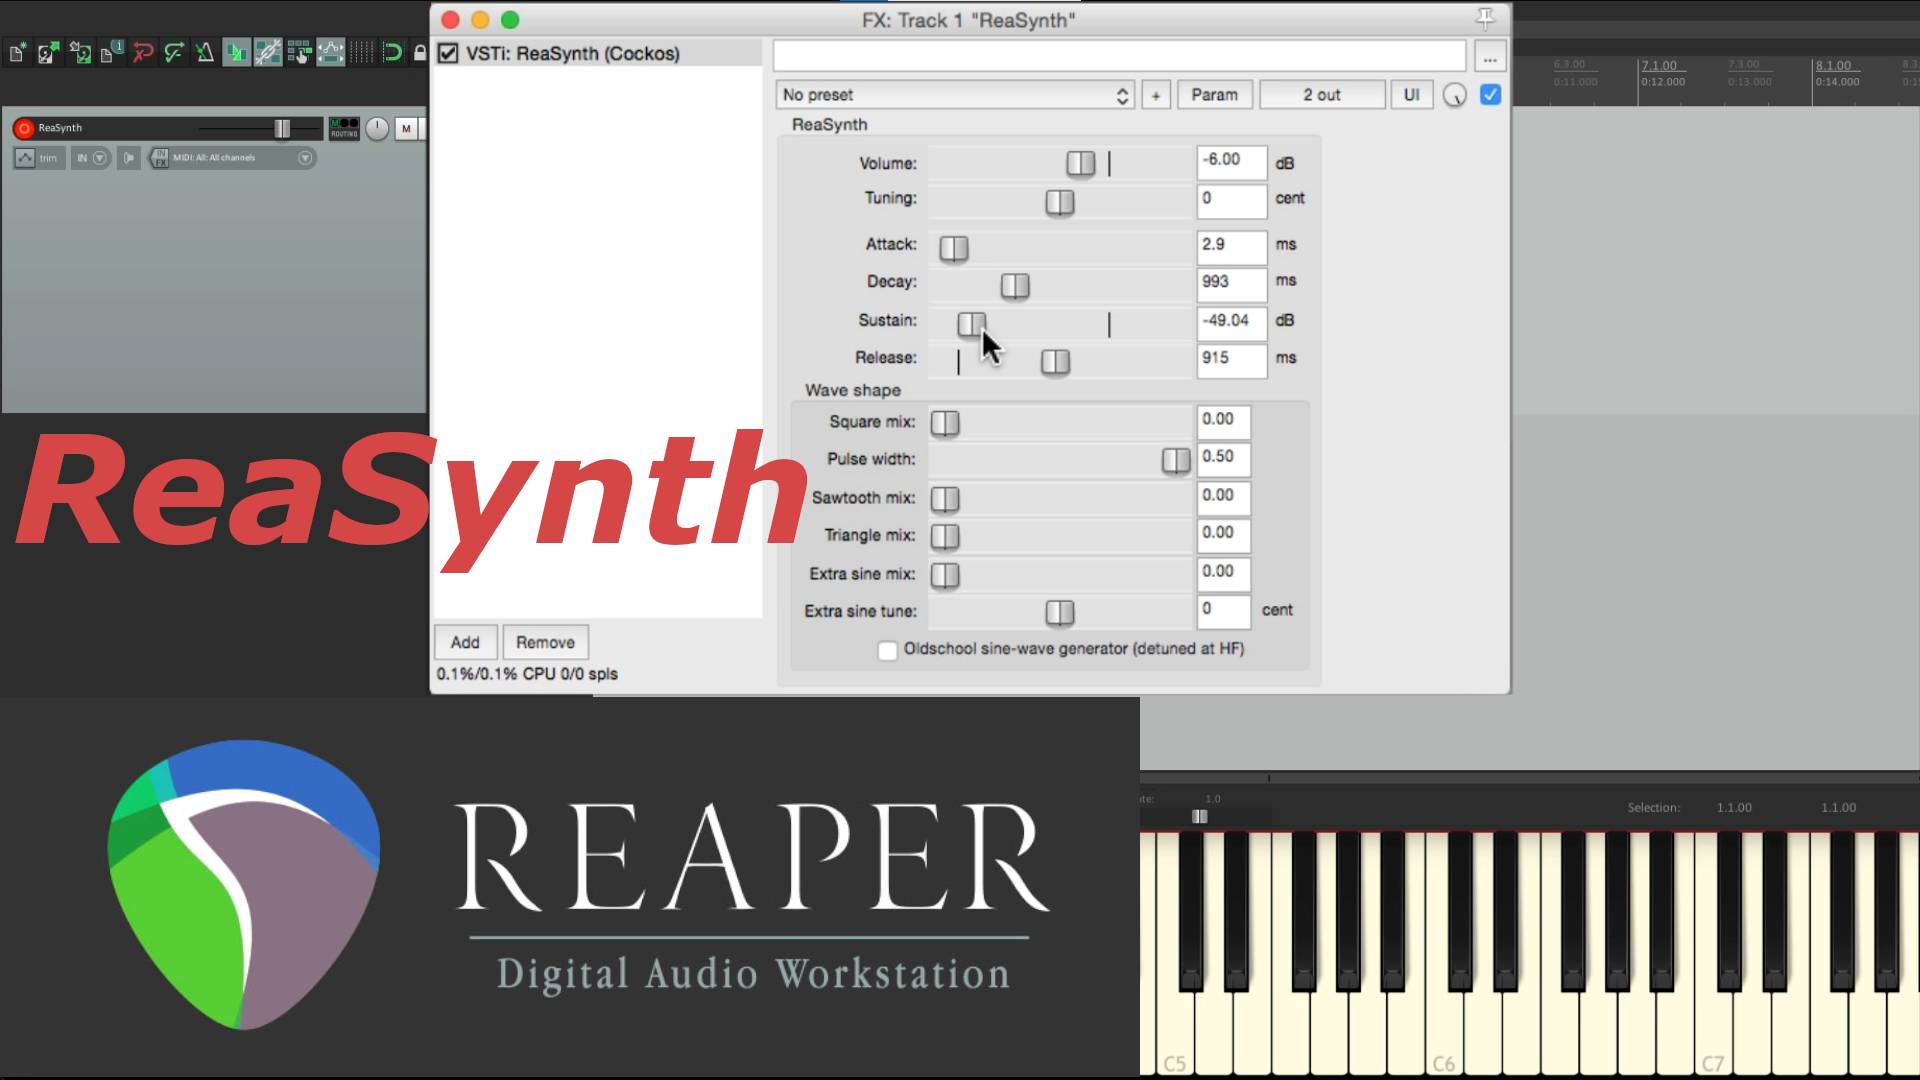The image size is (1920, 1080).
Task: Click the Extra sine mix slider handle
Action: click(945, 575)
